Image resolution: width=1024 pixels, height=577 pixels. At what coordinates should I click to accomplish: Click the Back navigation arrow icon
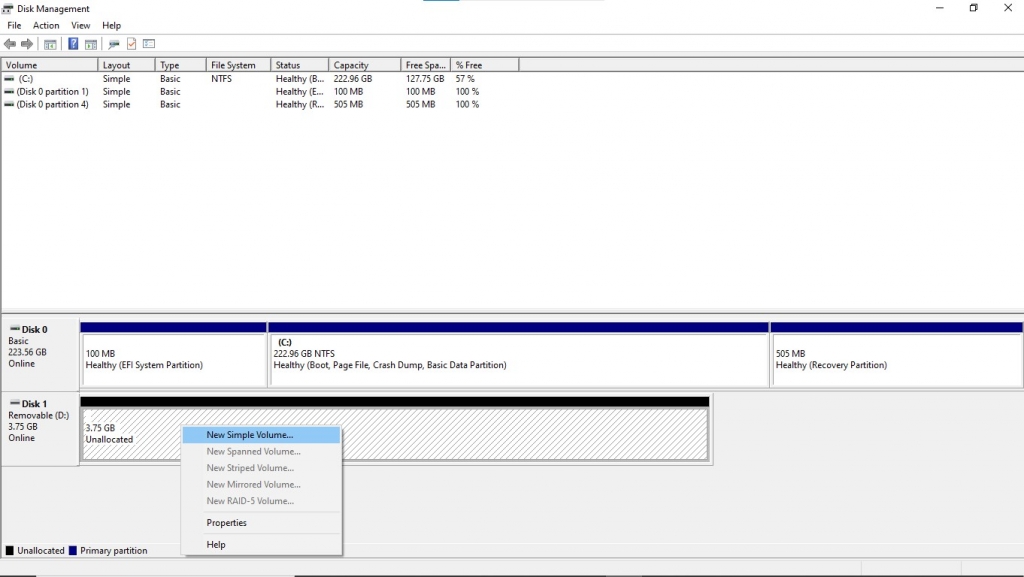(10, 43)
